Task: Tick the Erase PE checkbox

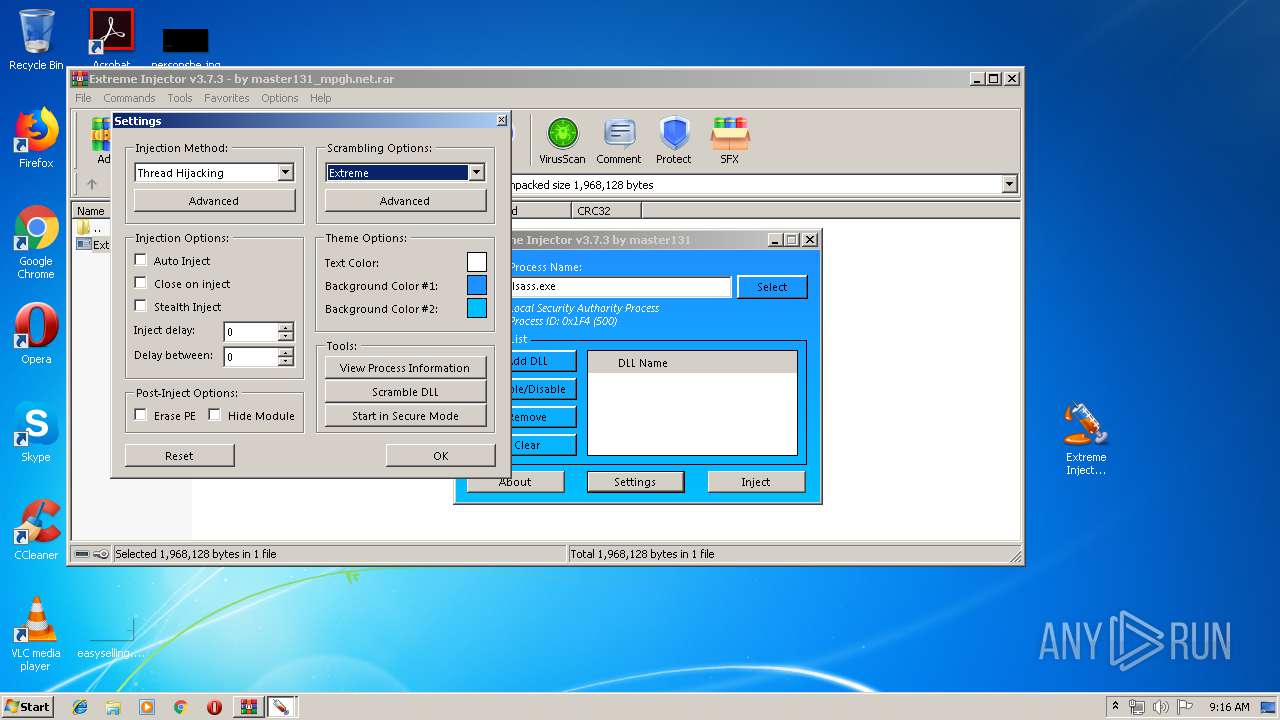Action: (x=141, y=415)
